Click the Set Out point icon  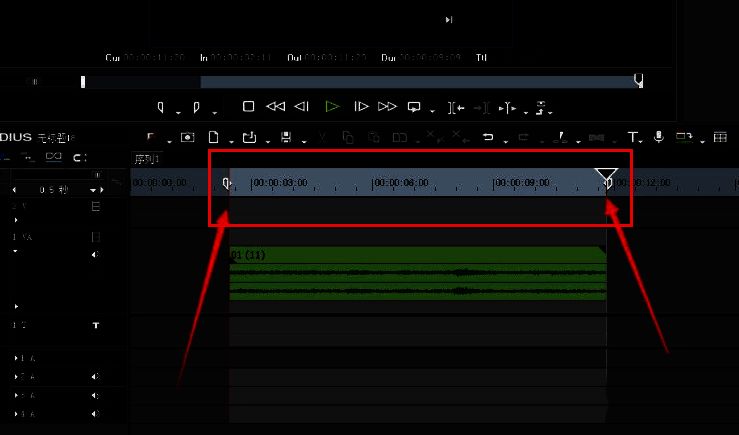[x=197, y=106]
